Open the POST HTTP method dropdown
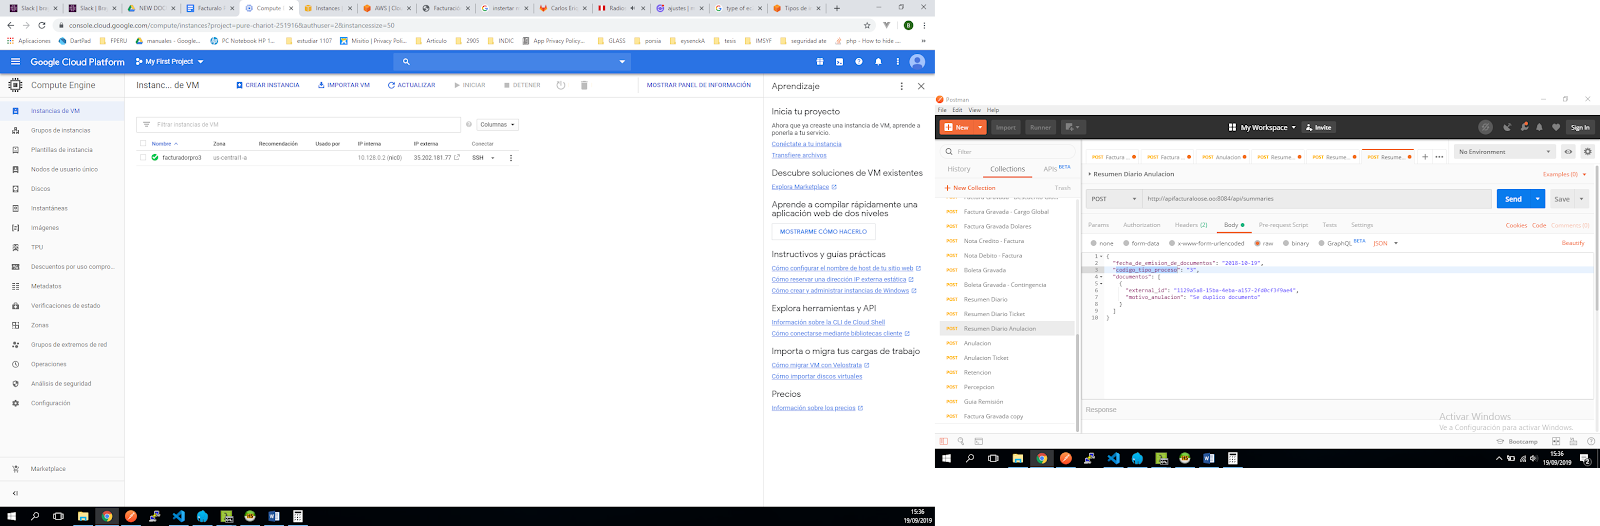The height and width of the screenshot is (526, 1600). tap(1112, 199)
